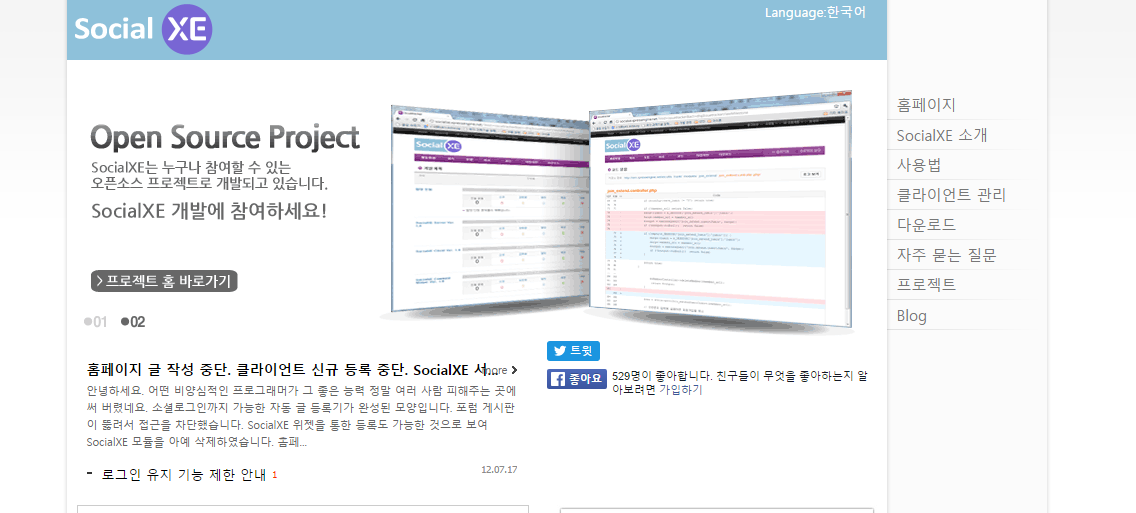The width and height of the screenshot is (1136, 513).
Task: Open the Blog menu link
Action: coord(912,316)
